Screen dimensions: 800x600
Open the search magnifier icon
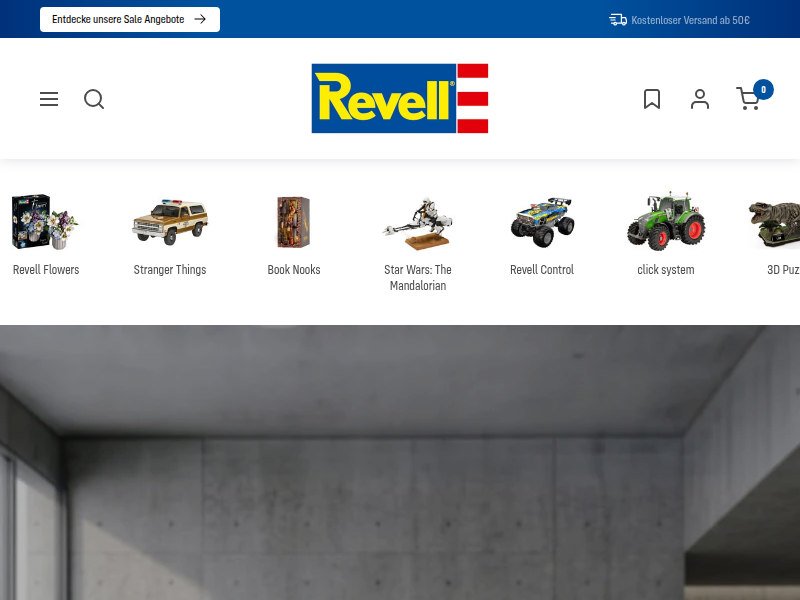94,99
